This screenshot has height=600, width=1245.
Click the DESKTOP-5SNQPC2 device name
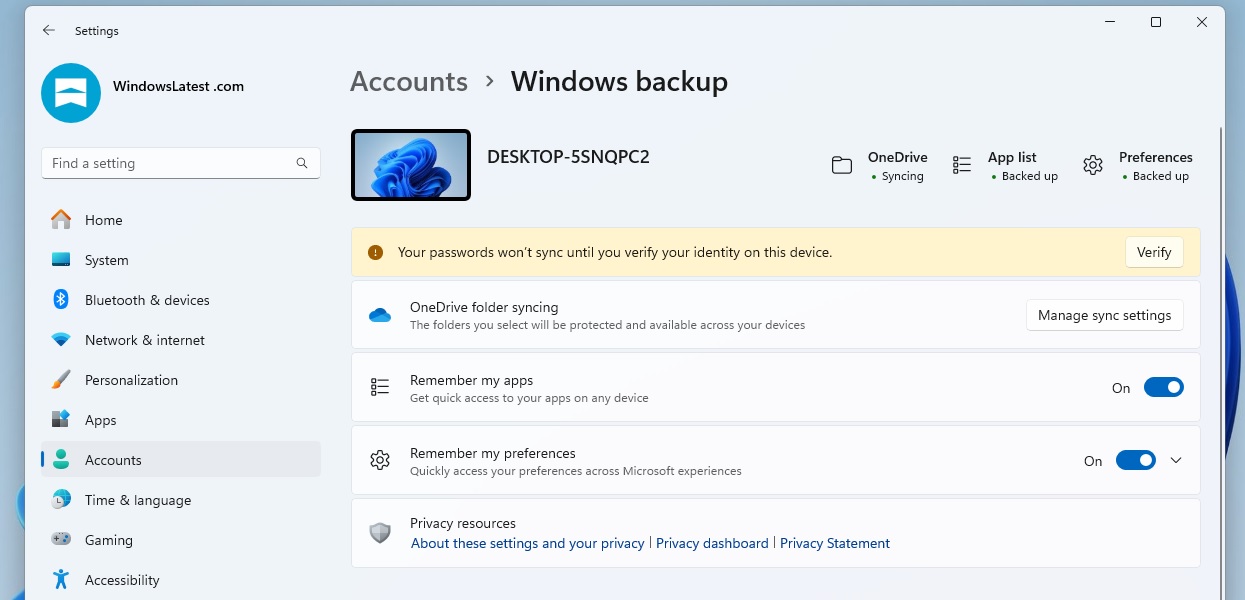(568, 157)
